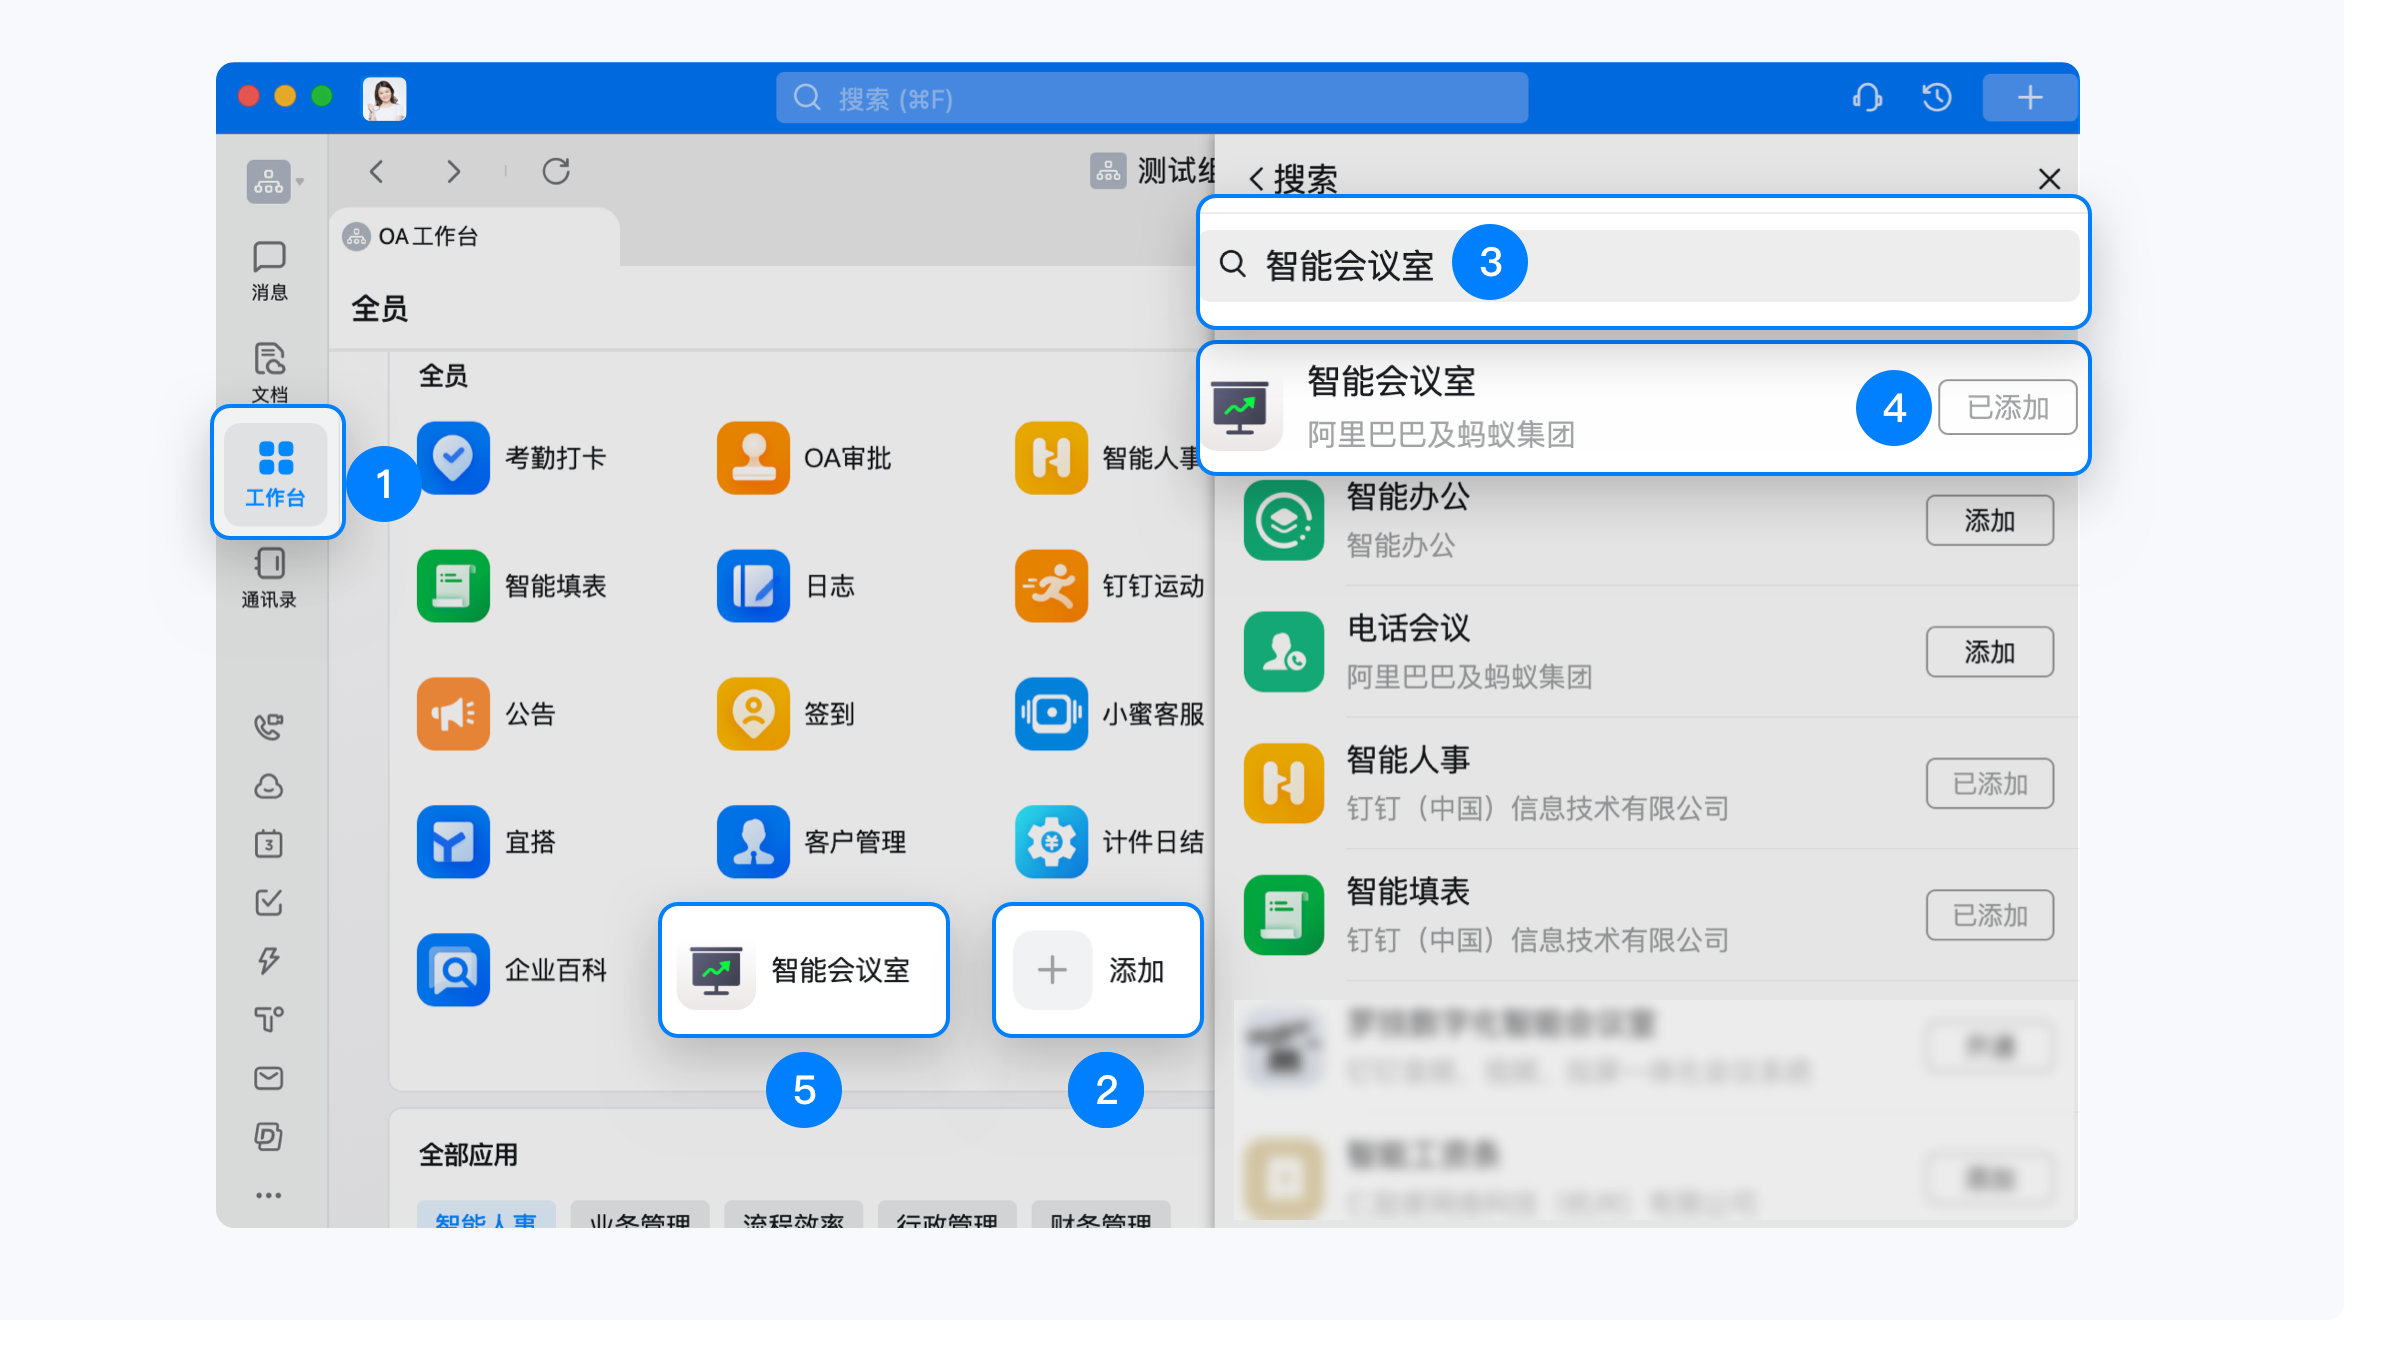This screenshot has width=2400, height=1350.
Task: Open the mail envelope sidebar icon
Action: (x=268, y=1078)
